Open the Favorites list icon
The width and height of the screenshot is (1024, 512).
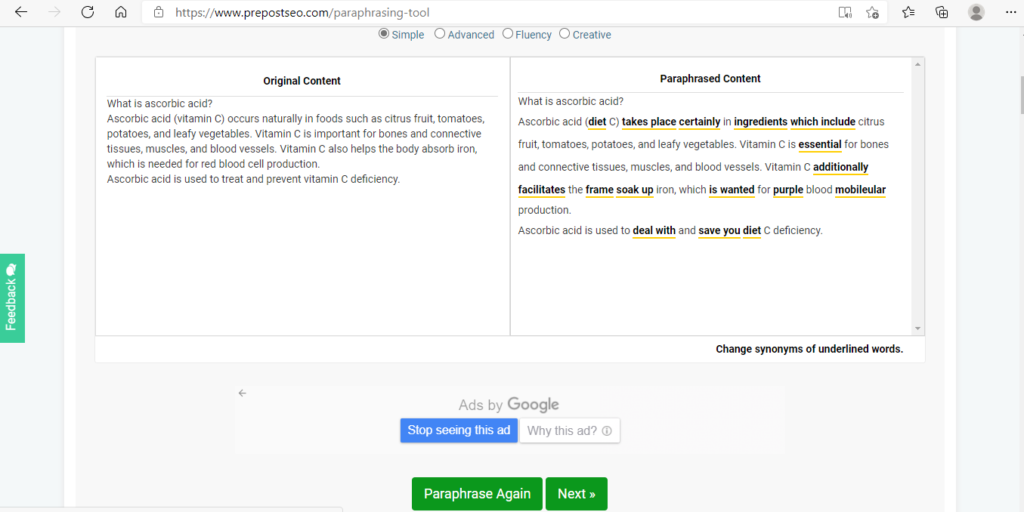coord(908,12)
